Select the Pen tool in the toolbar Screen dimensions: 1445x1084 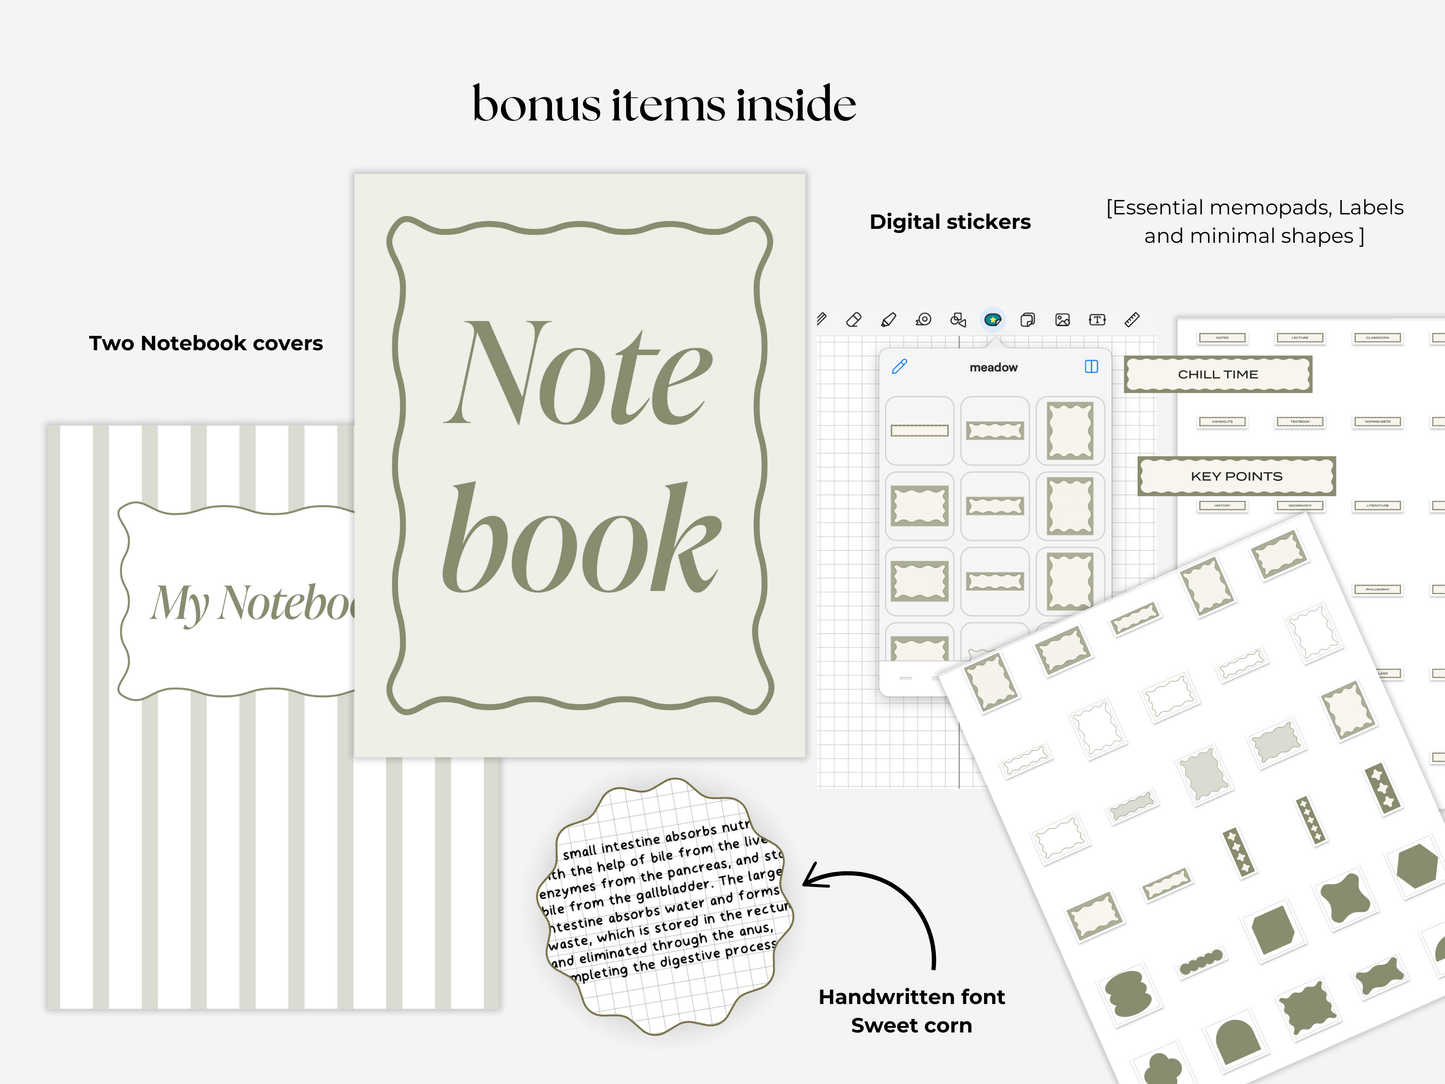point(822,320)
